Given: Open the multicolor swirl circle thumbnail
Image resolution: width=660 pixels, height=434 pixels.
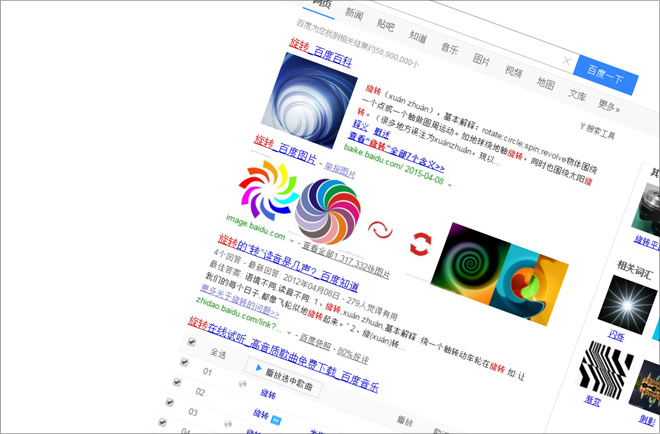Looking at the screenshot, I should click(327, 211).
